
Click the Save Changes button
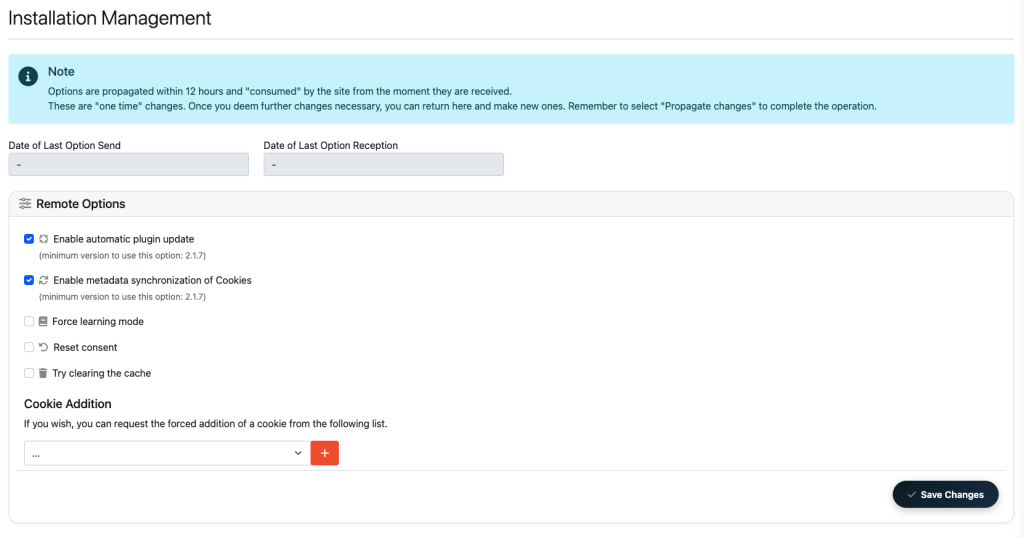(945, 495)
